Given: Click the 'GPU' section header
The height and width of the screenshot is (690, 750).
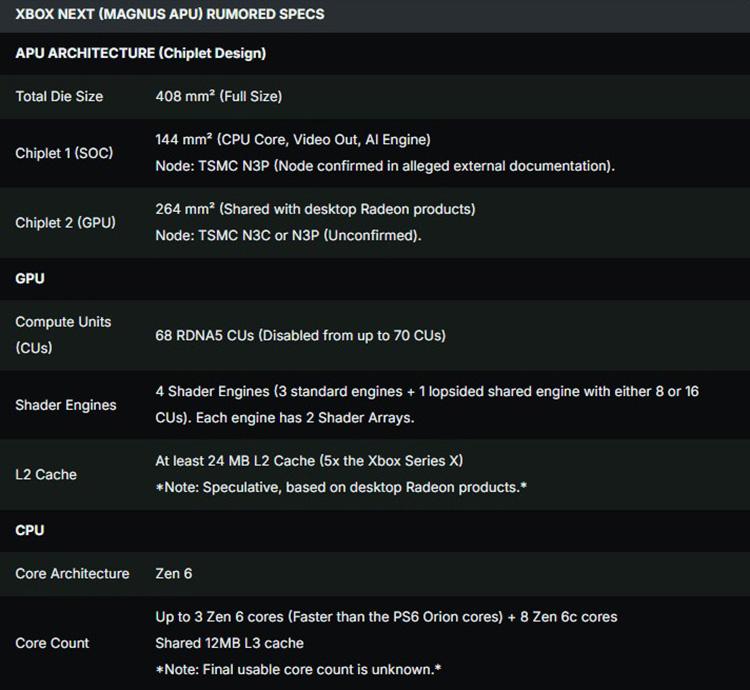Looking at the screenshot, I should (x=30, y=278).
